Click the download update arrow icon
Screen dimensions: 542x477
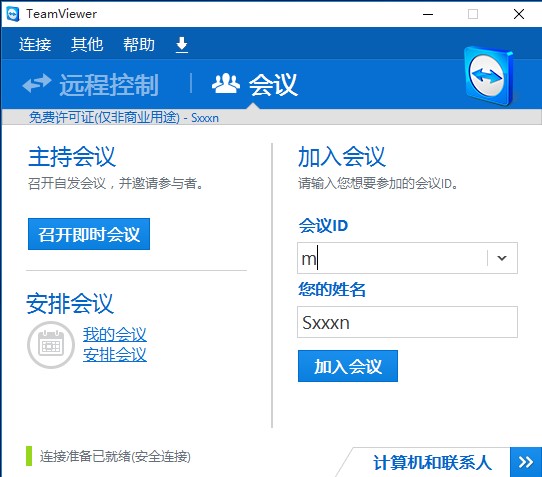tap(182, 45)
